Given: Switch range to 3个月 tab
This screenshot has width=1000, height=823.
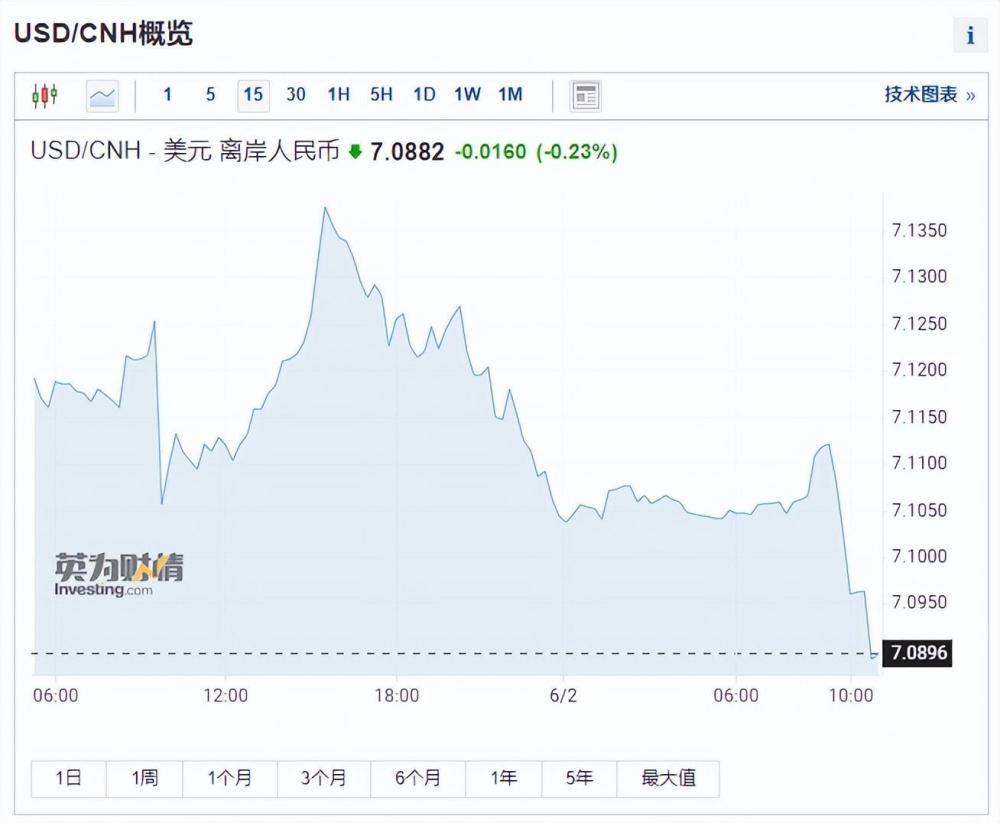Looking at the screenshot, I should click(x=323, y=778).
